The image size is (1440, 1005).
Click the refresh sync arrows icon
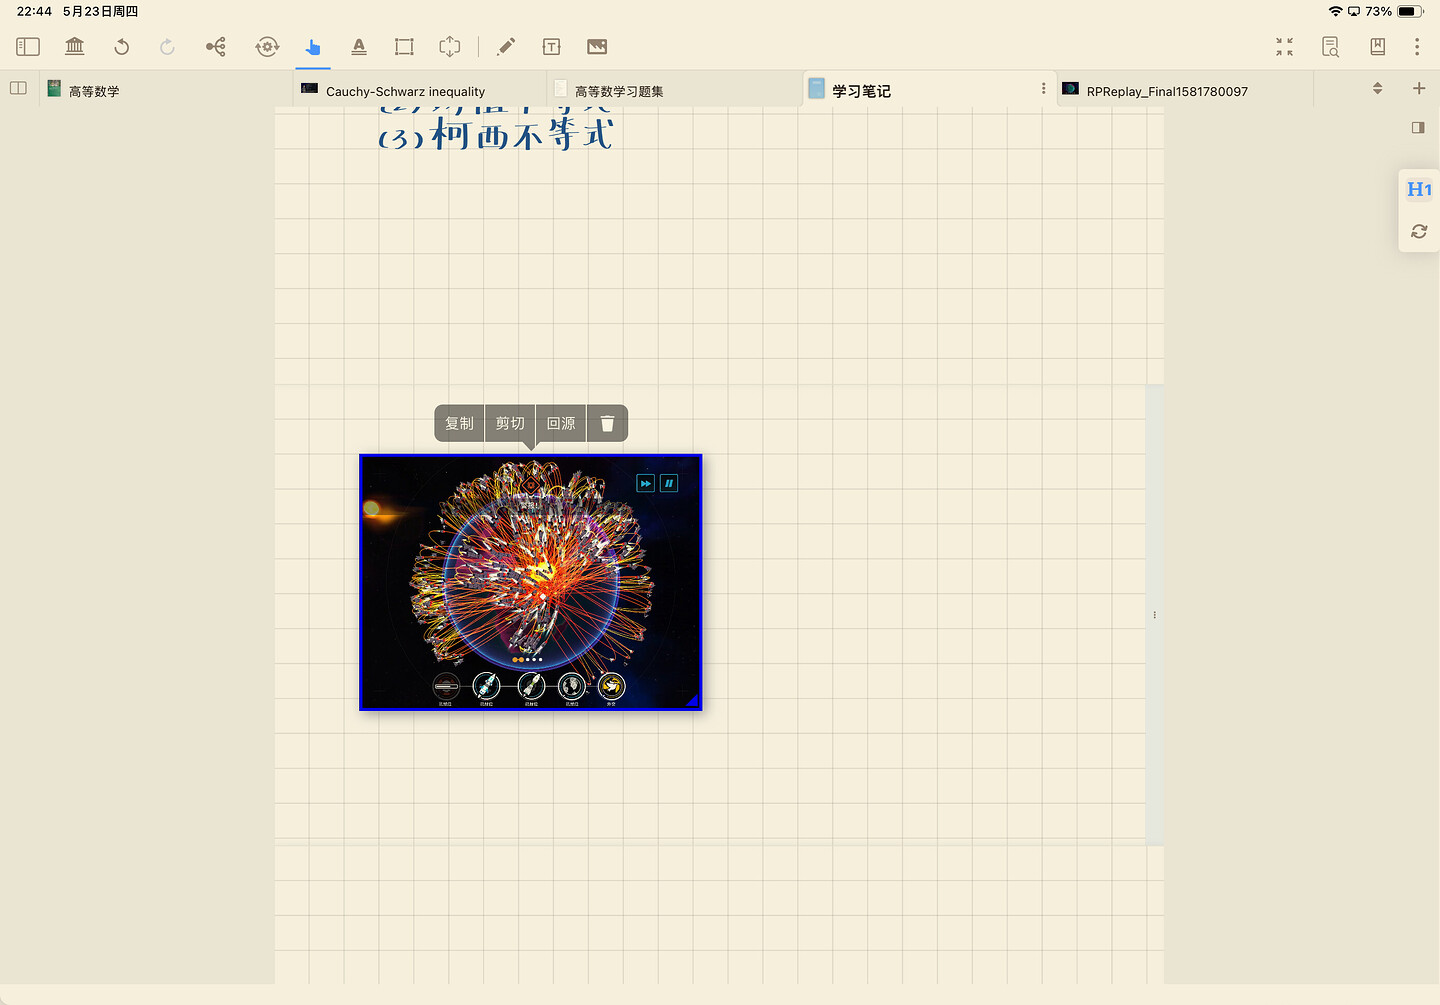(1419, 231)
